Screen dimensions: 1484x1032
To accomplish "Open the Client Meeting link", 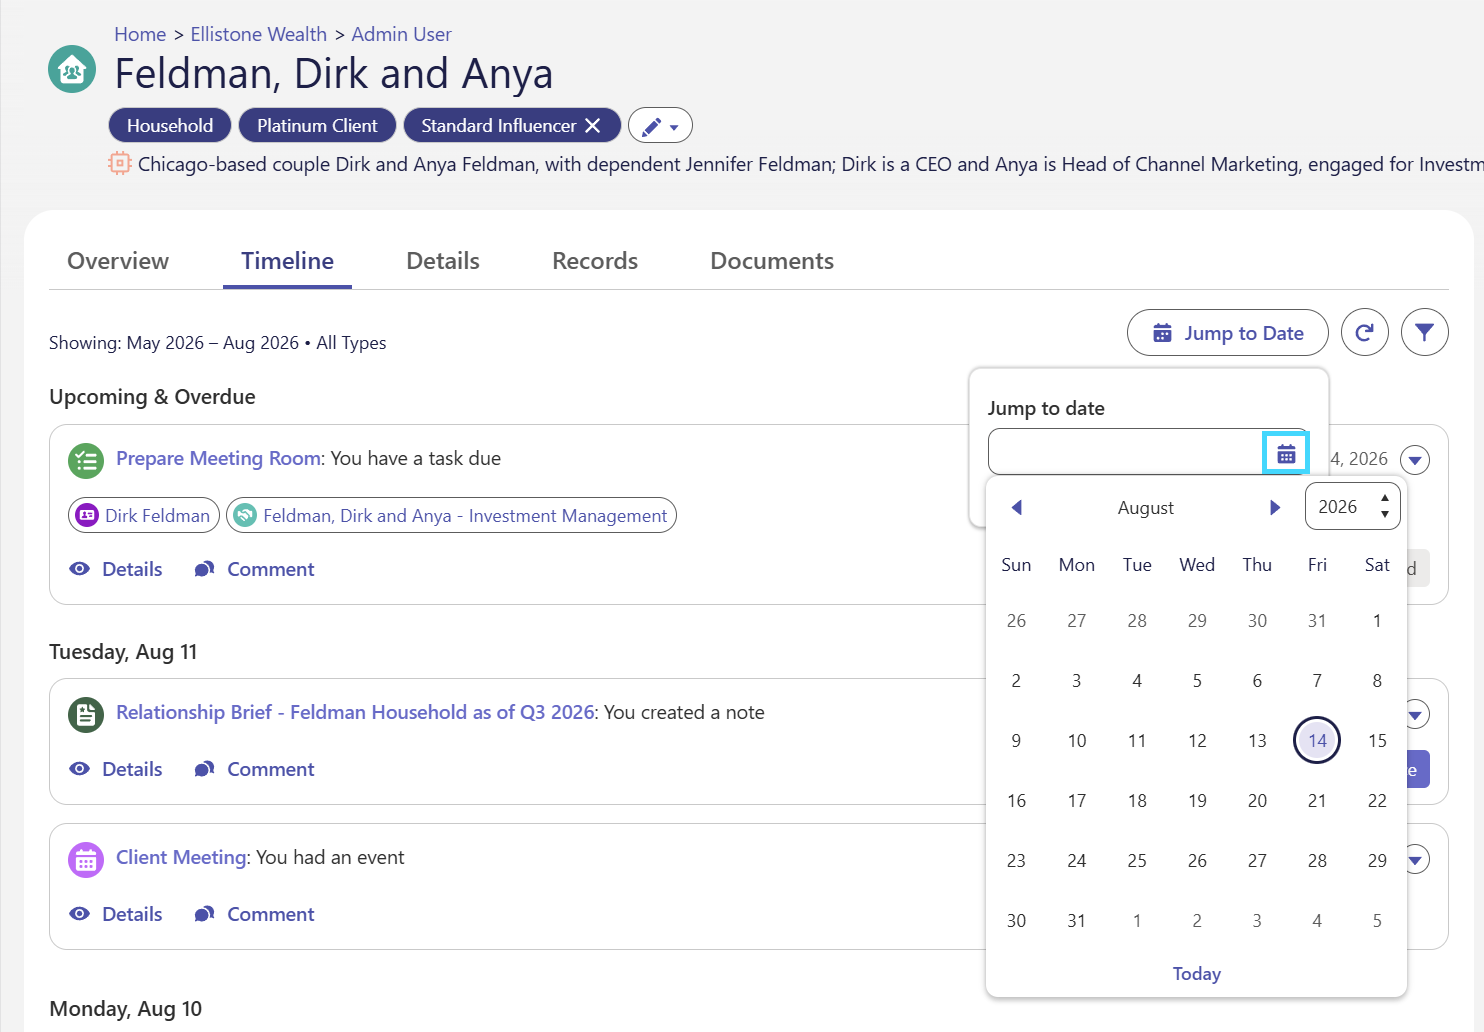I will point(181,858).
